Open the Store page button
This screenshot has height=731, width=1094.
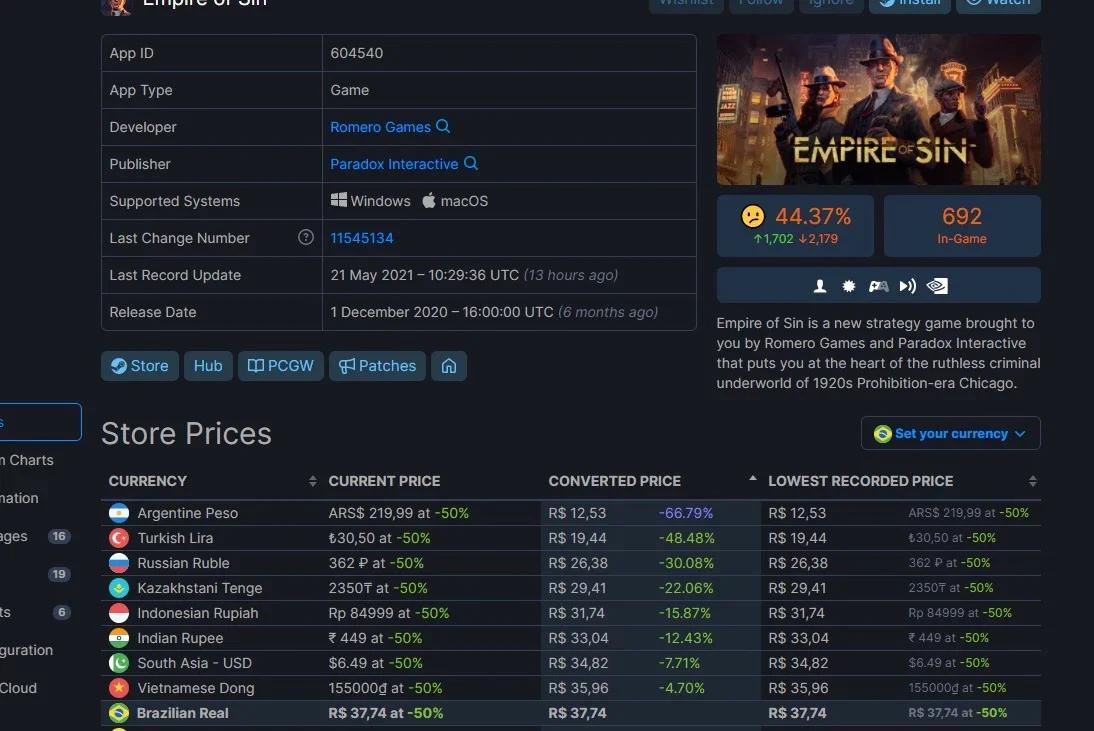click(140, 366)
